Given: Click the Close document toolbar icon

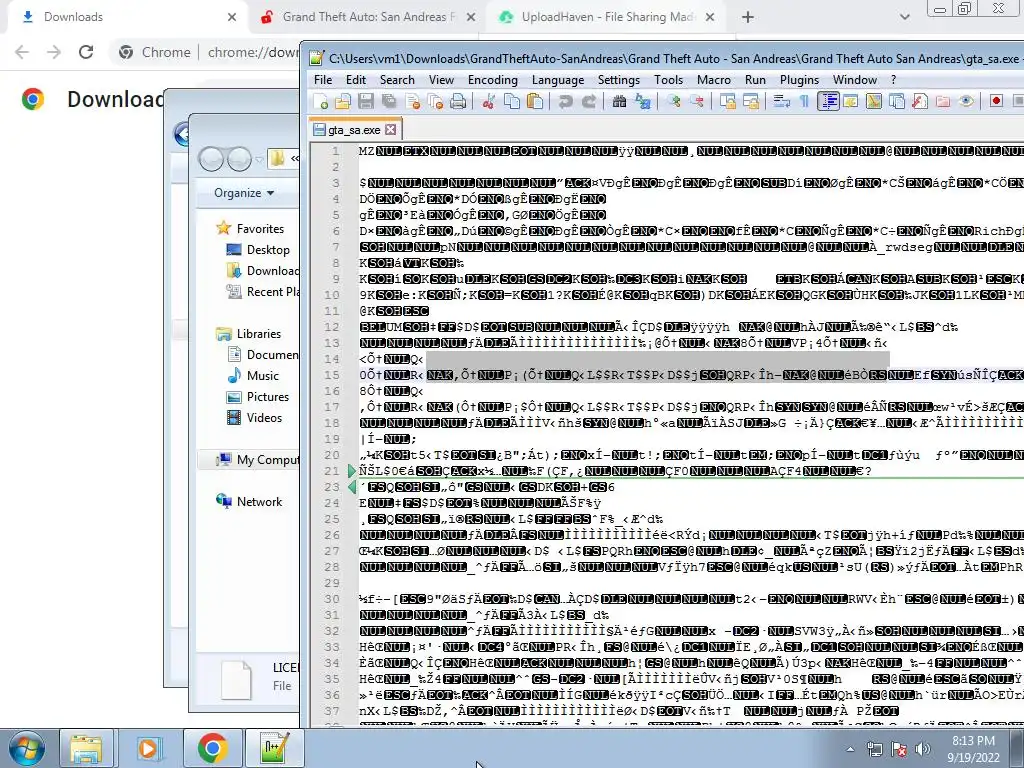Looking at the screenshot, I should pos(413,101).
